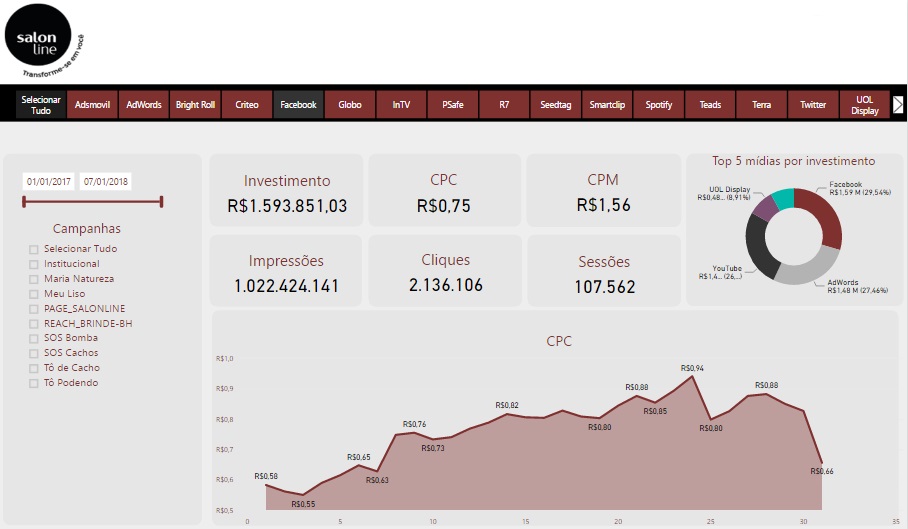Open the start date field 01/01/2017

coord(49,182)
